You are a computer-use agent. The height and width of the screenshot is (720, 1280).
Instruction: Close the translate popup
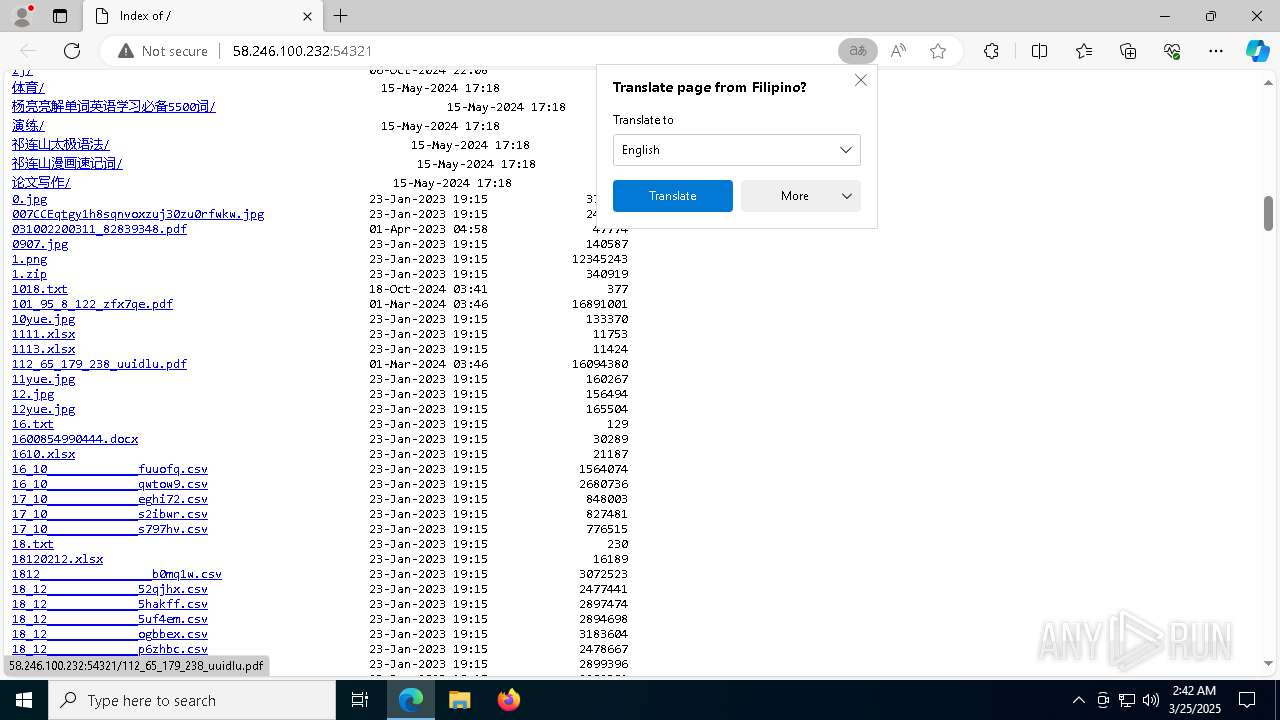(861, 80)
